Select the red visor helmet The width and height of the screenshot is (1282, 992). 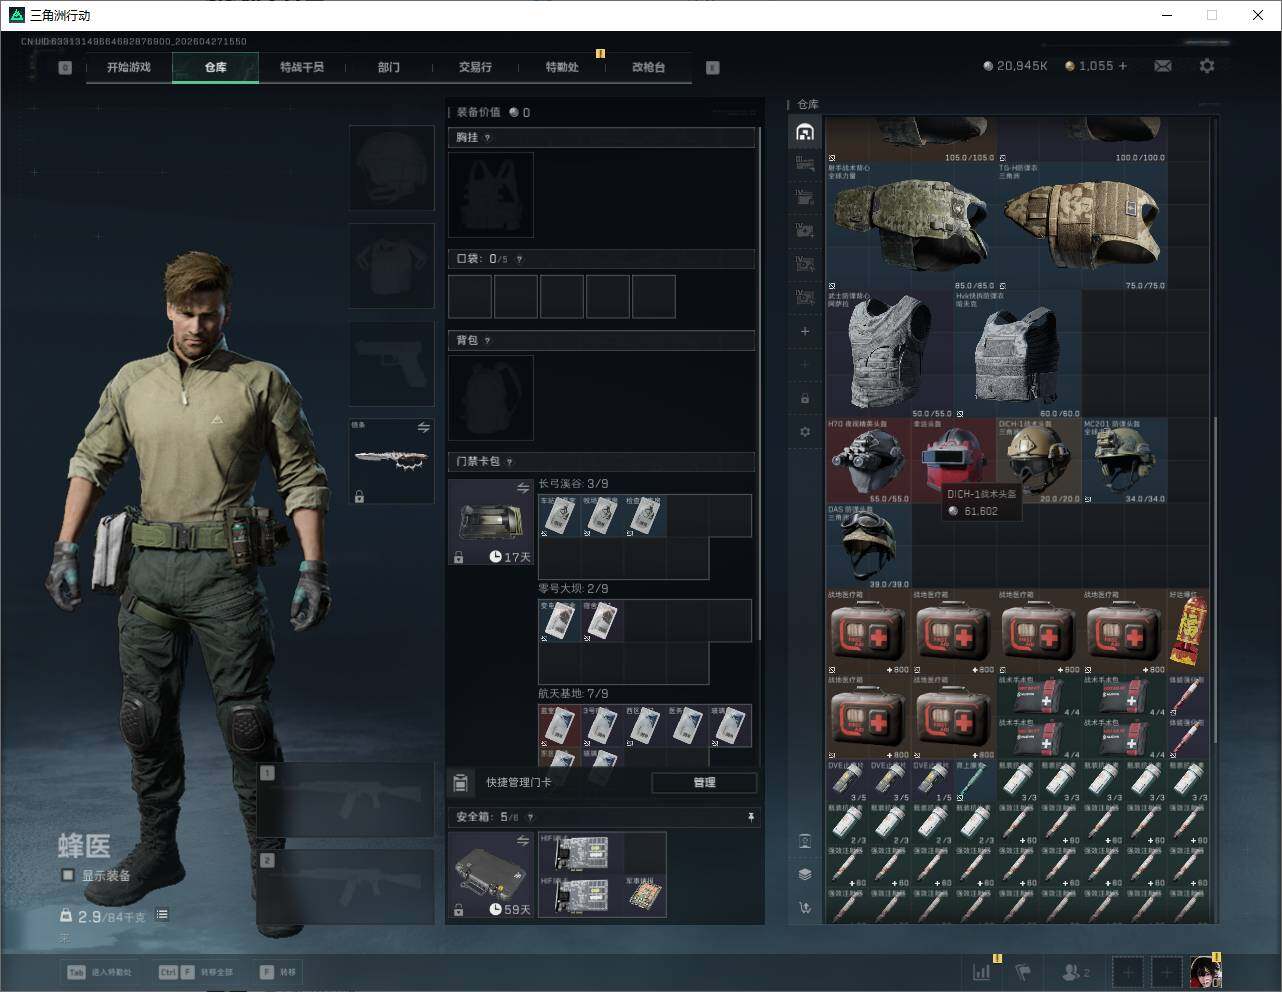[x=954, y=461]
